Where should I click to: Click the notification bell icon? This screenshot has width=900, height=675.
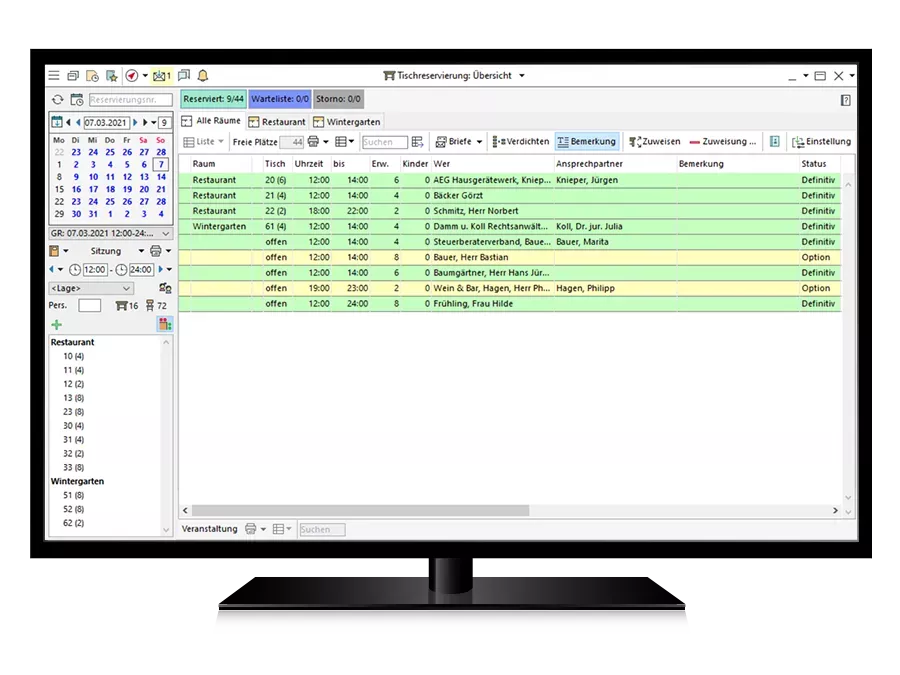pos(203,76)
